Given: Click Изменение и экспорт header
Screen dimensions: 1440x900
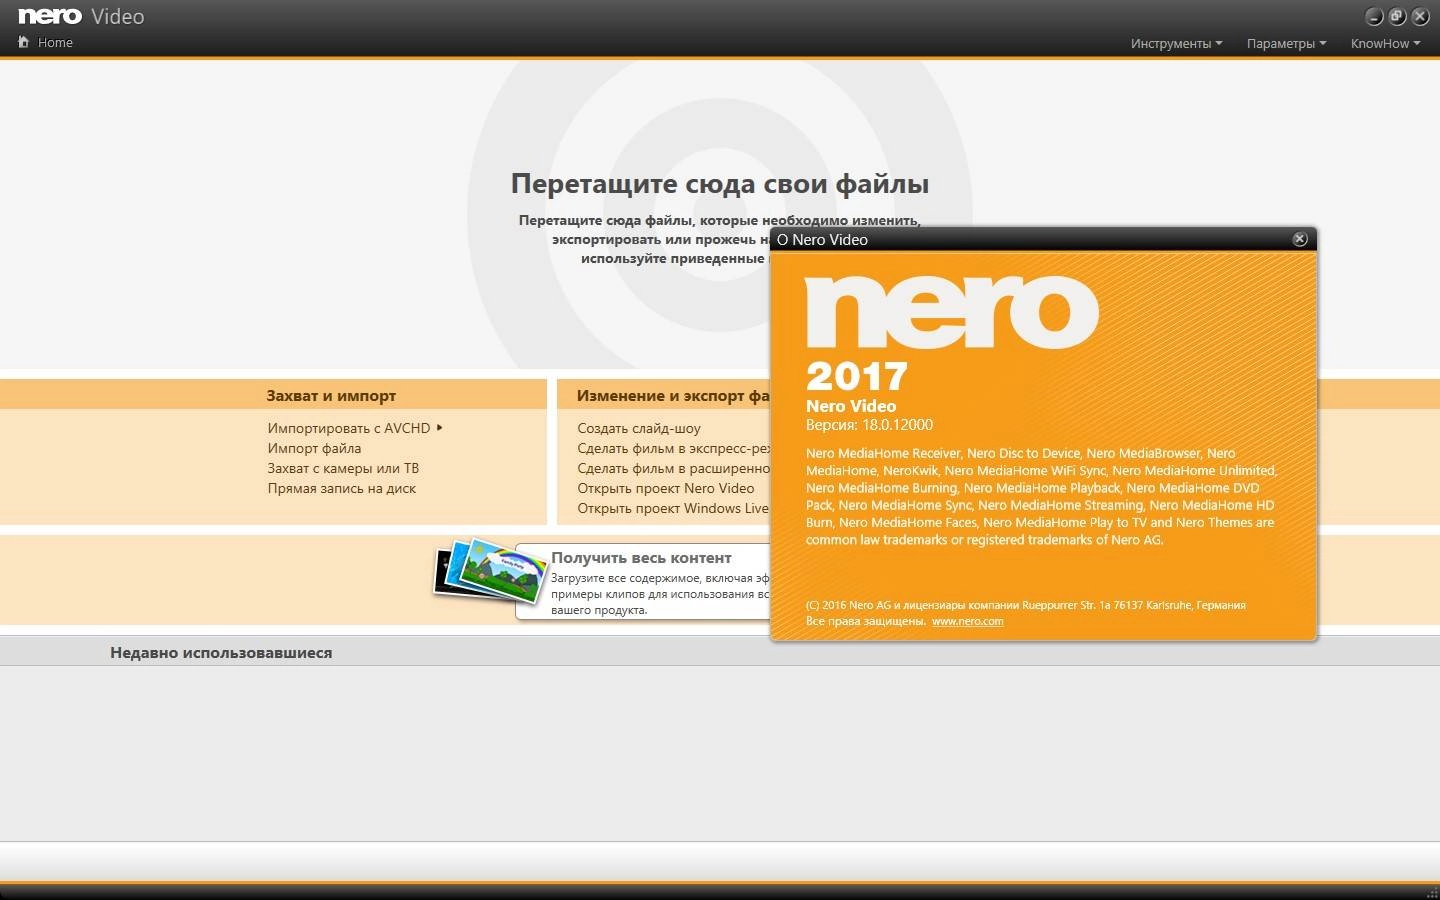Looking at the screenshot, I should 673,396.
